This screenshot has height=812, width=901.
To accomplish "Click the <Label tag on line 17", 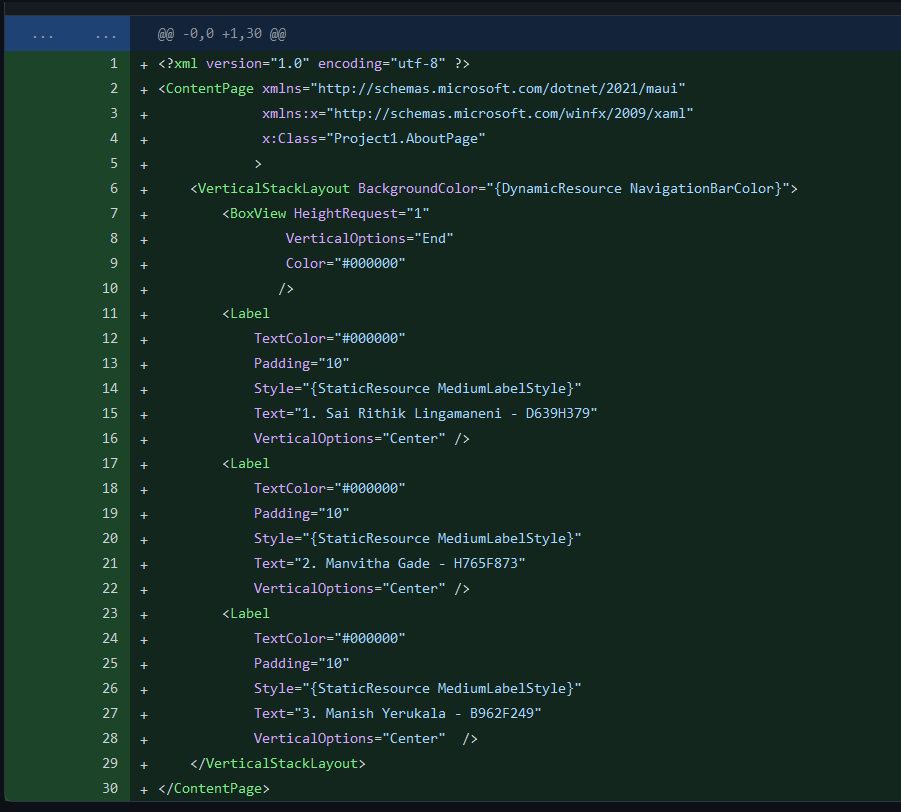I will pyautogui.click(x=246, y=464).
